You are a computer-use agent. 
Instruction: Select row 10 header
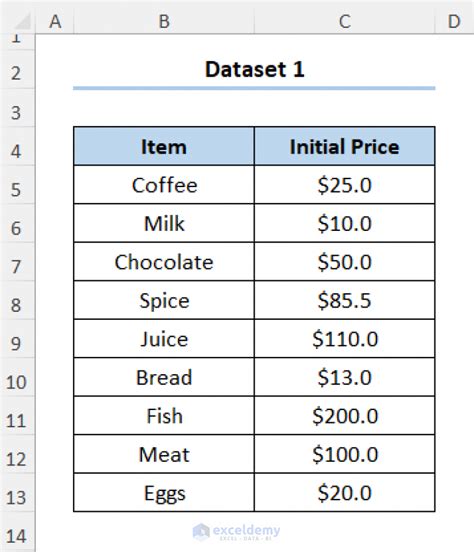pyautogui.click(x=17, y=382)
